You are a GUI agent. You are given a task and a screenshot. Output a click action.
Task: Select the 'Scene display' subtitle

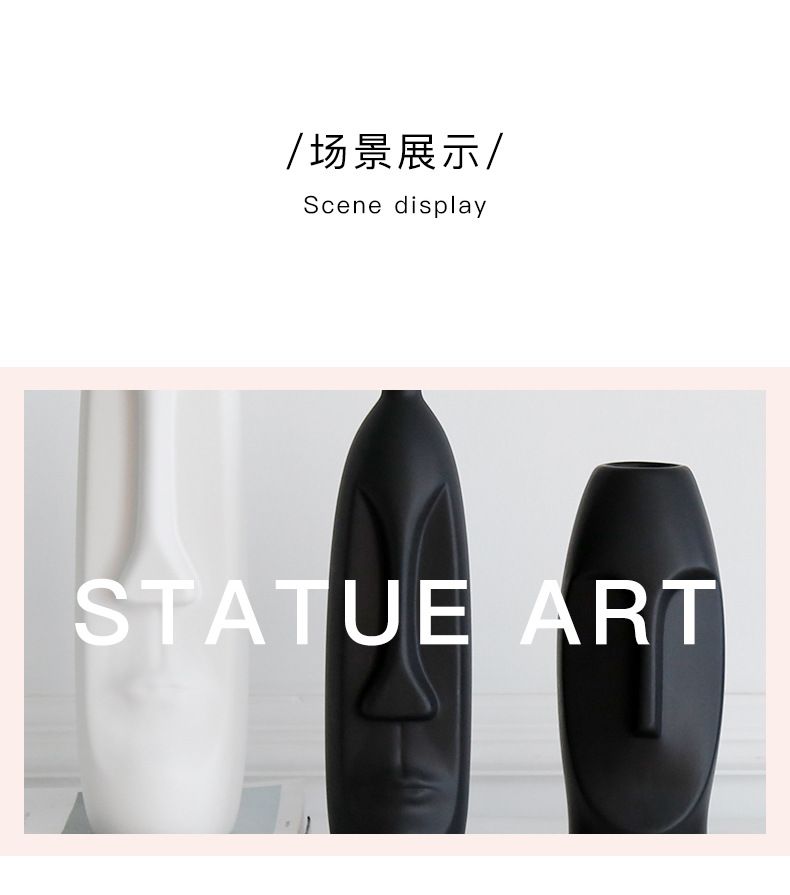(x=395, y=205)
